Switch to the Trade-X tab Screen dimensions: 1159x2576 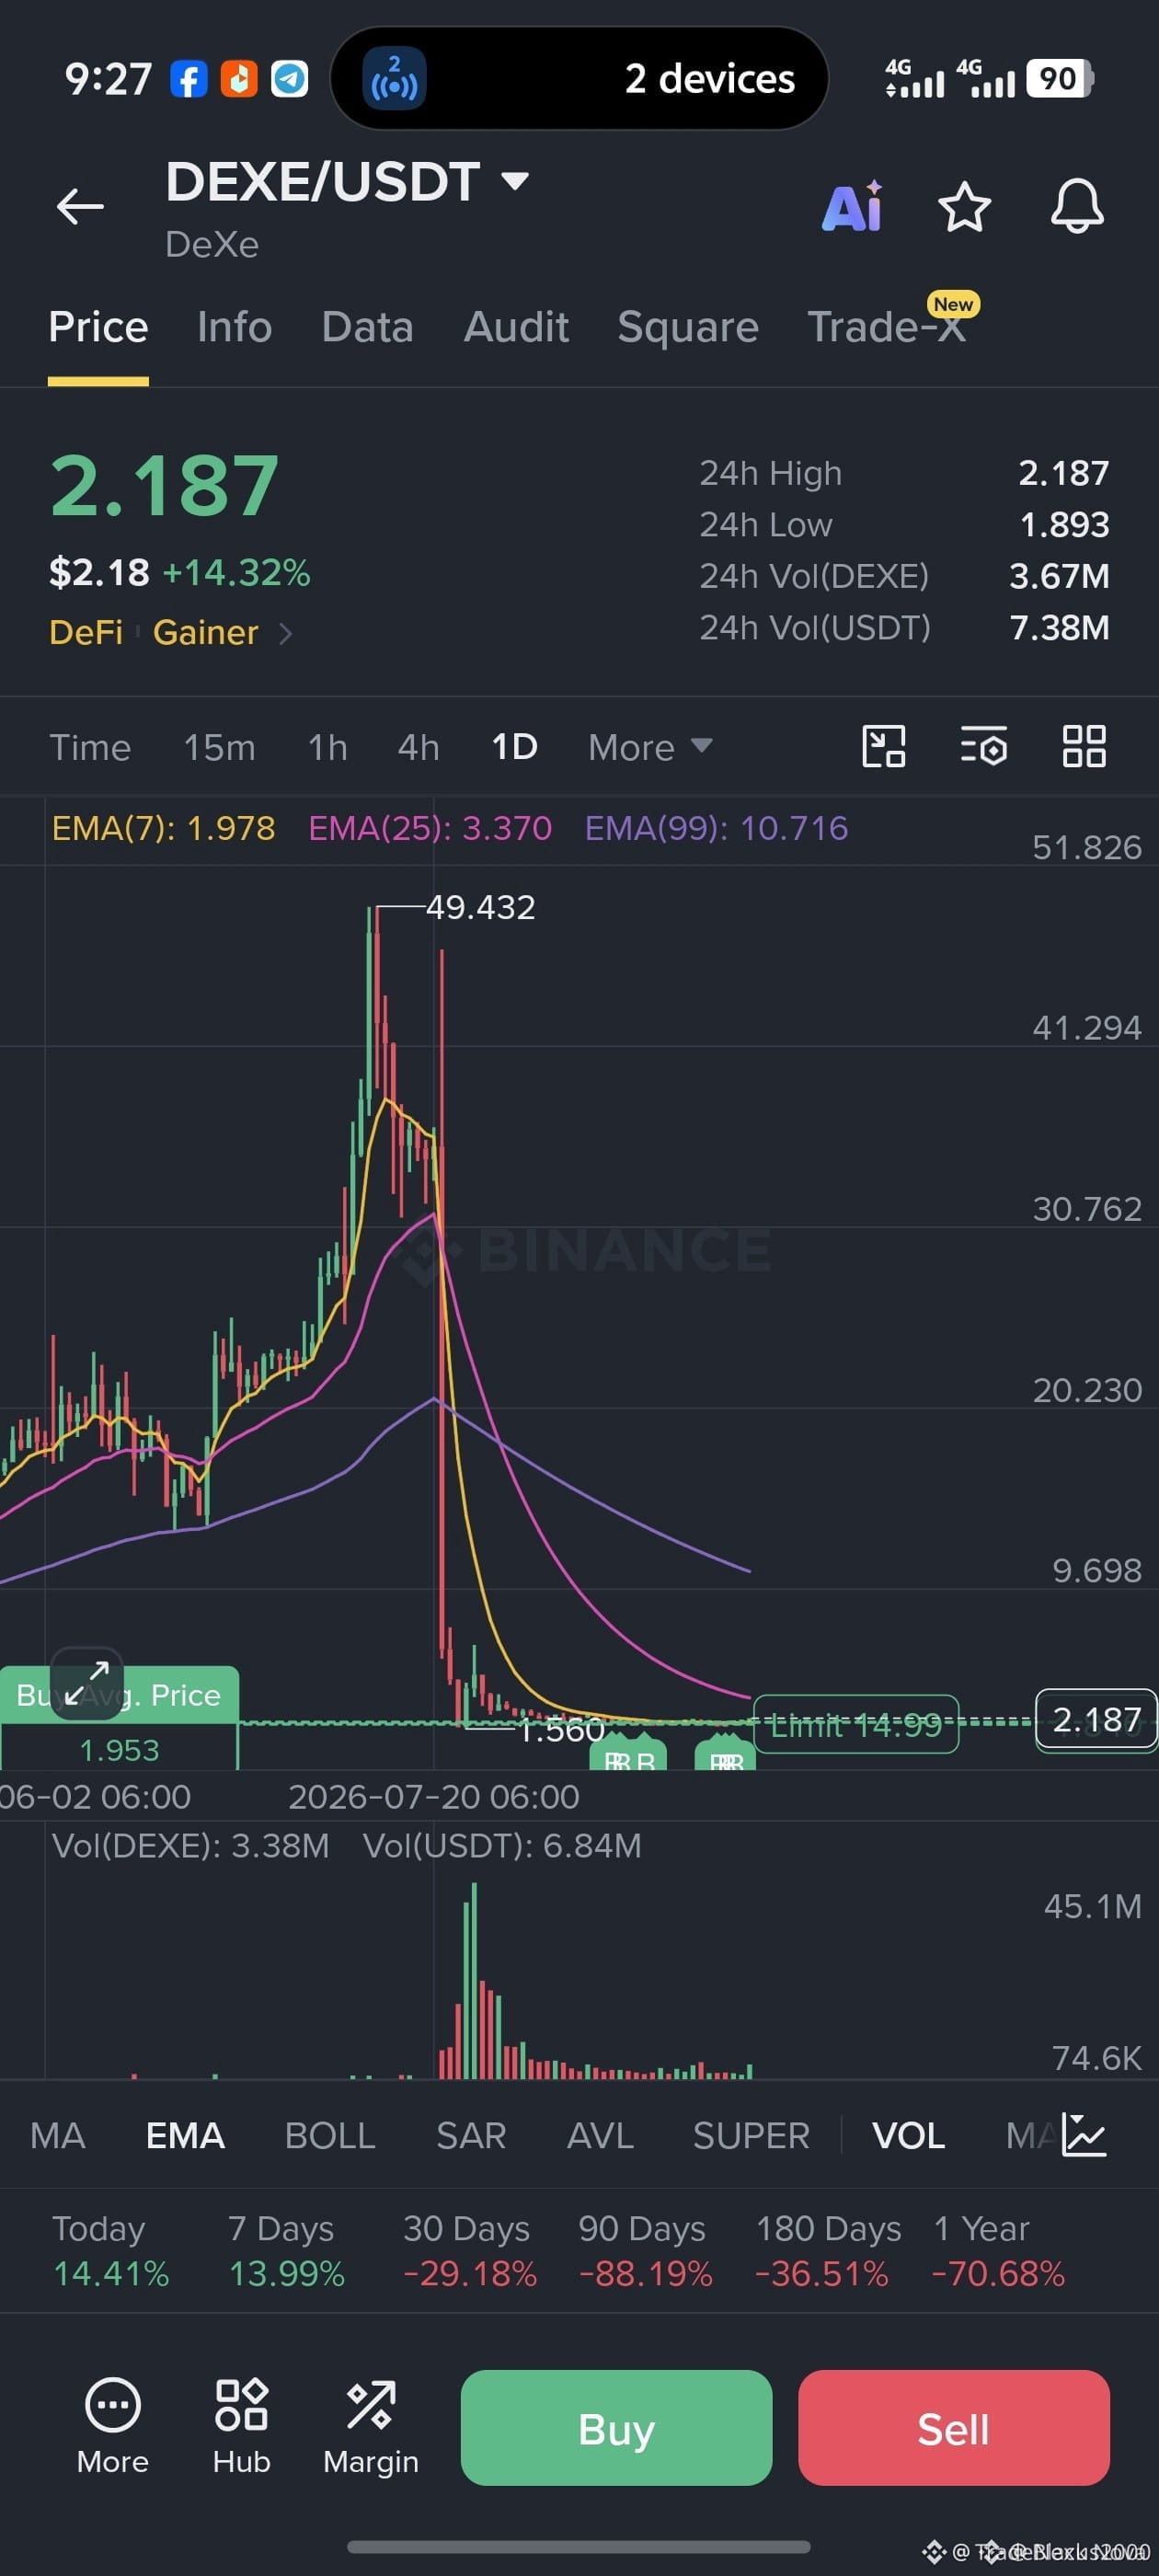tap(887, 327)
